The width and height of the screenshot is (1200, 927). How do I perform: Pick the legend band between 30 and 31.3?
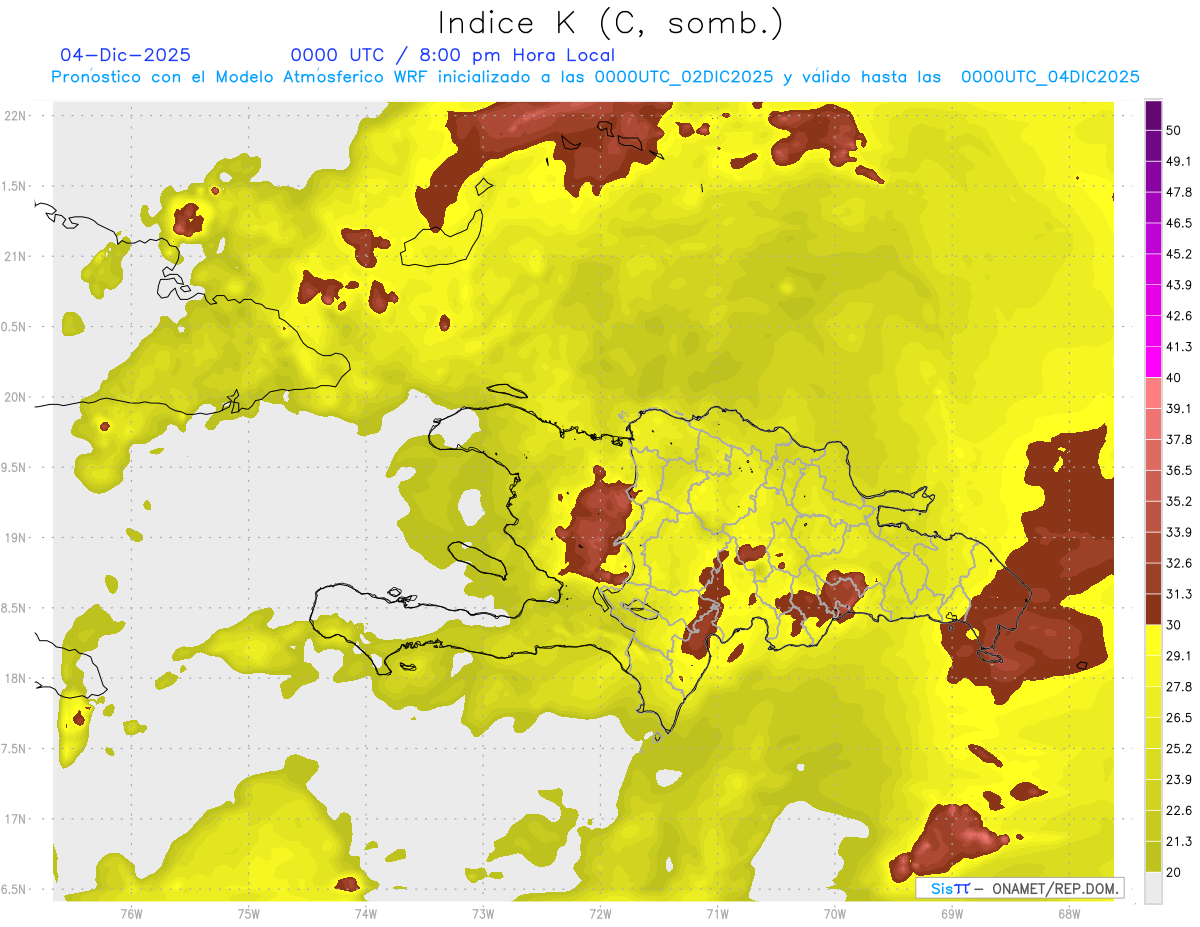tap(1154, 609)
